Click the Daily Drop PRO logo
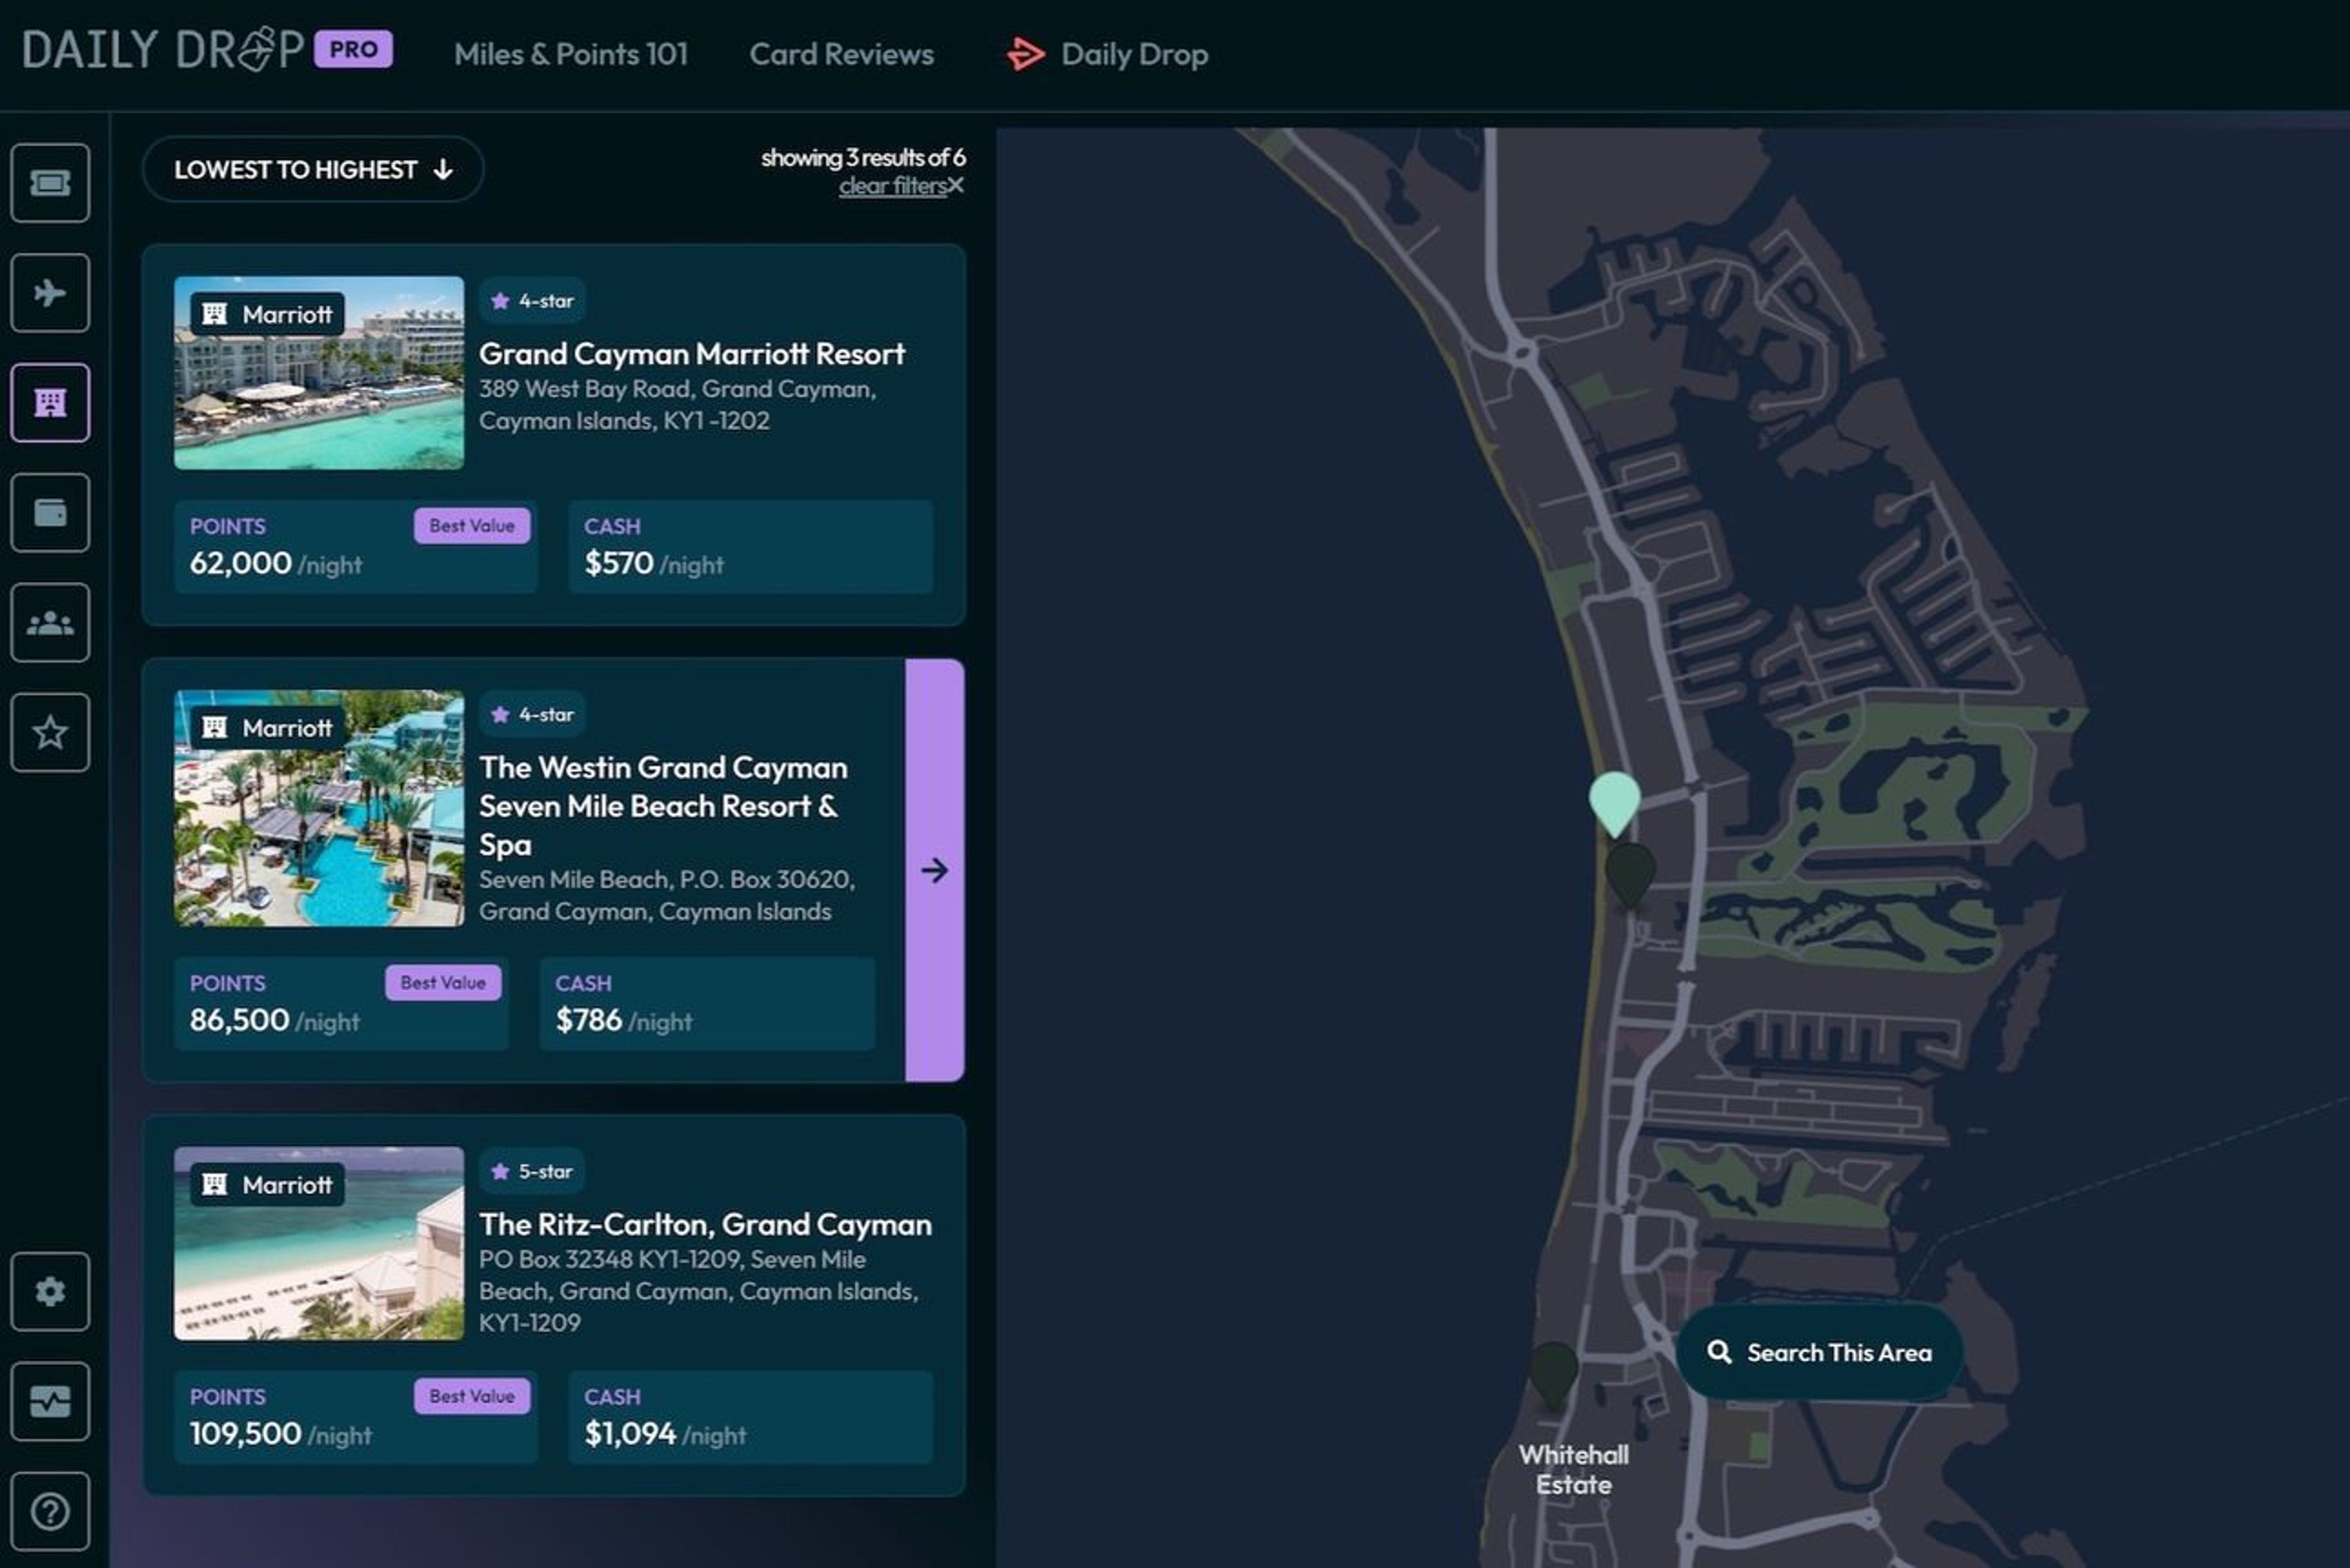This screenshot has width=2350, height=1568. pyautogui.click(x=207, y=50)
